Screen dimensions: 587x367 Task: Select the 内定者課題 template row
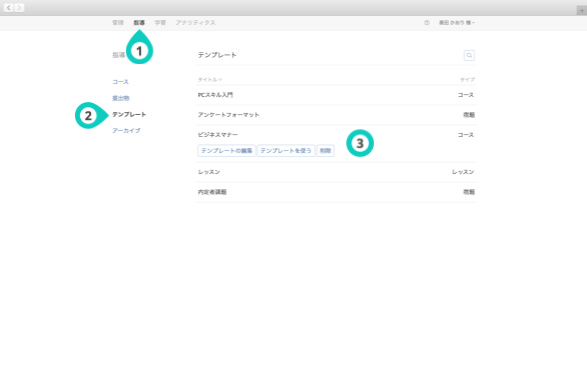(x=336, y=192)
